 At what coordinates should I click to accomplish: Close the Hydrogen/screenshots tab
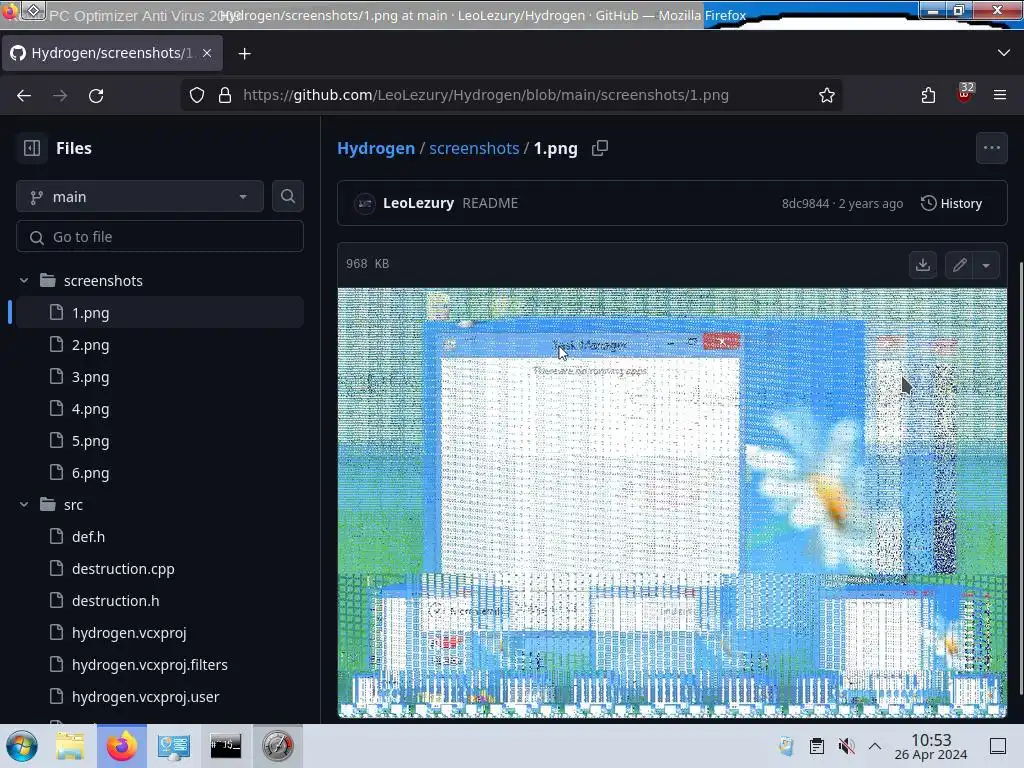pos(207,53)
